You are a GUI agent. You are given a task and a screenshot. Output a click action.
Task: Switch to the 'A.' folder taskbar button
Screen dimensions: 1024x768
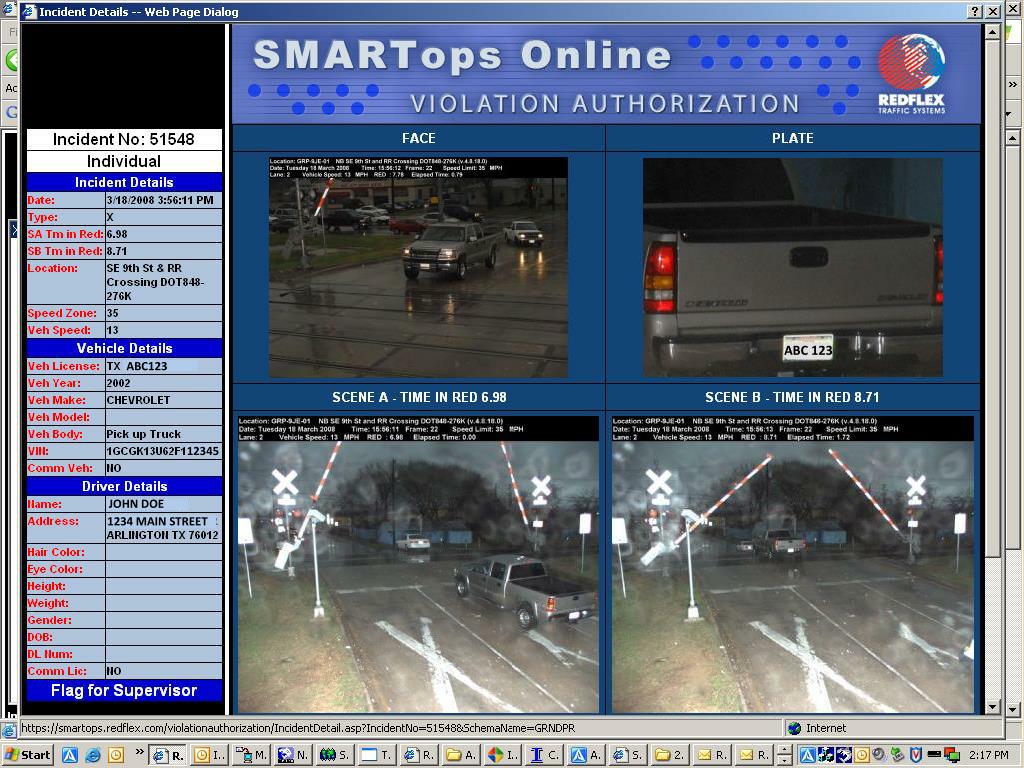tap(461, 755)
